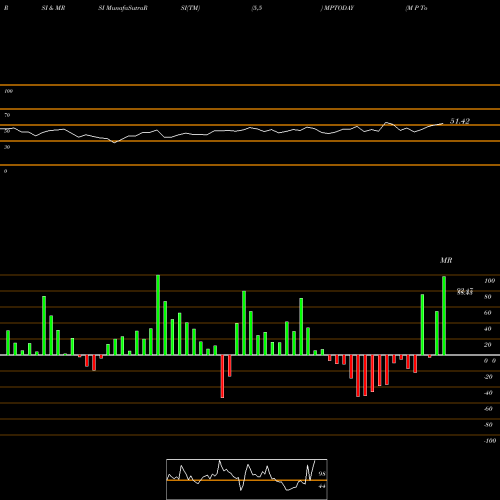Click the last green MR bar reaching 100
Image resolution: width=500 pixels, height=500 pixels.
coord(444,315)
